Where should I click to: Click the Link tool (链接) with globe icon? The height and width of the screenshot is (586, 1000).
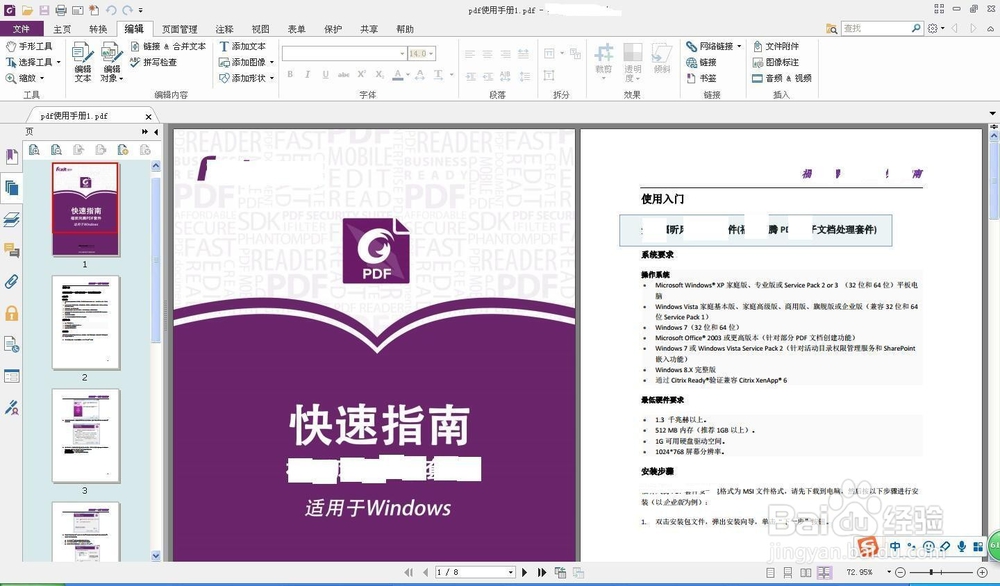(702, 62)
